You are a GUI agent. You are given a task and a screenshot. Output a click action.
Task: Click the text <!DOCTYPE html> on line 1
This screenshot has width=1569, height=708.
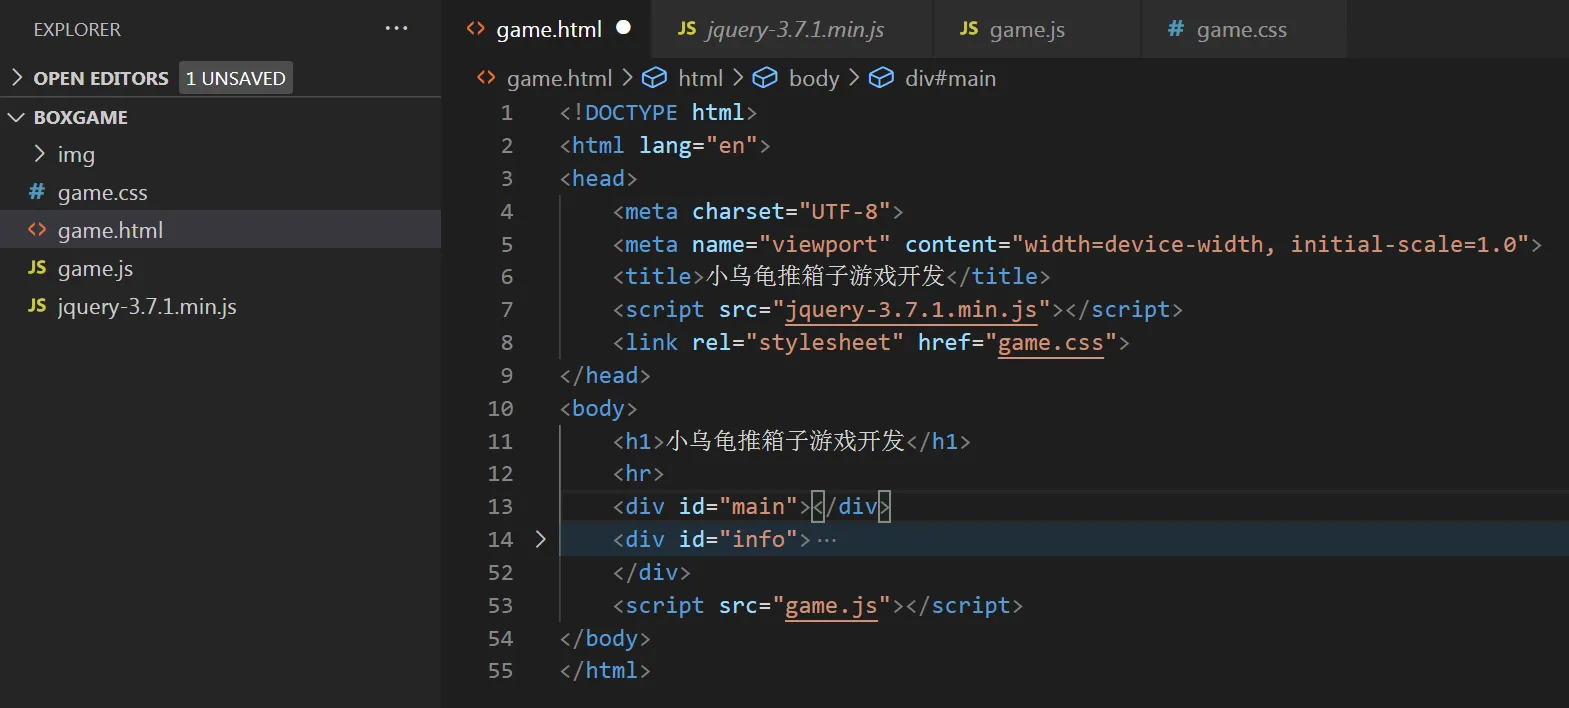coord(658,113)
